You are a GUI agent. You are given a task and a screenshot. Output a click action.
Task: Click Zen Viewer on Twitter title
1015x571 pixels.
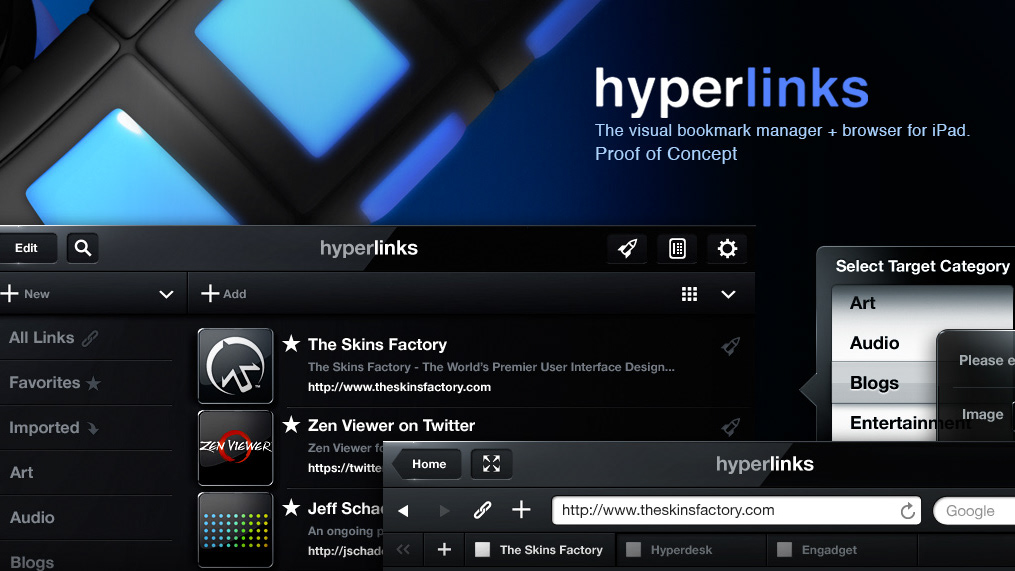391,425
